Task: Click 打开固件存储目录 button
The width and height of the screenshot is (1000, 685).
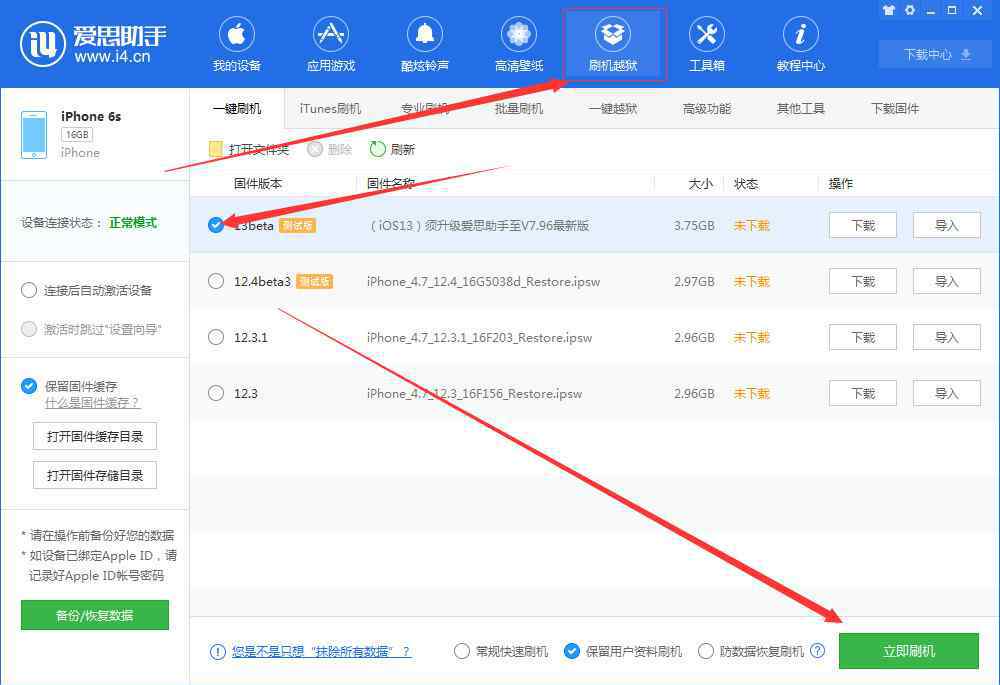Action: (95, 475)
